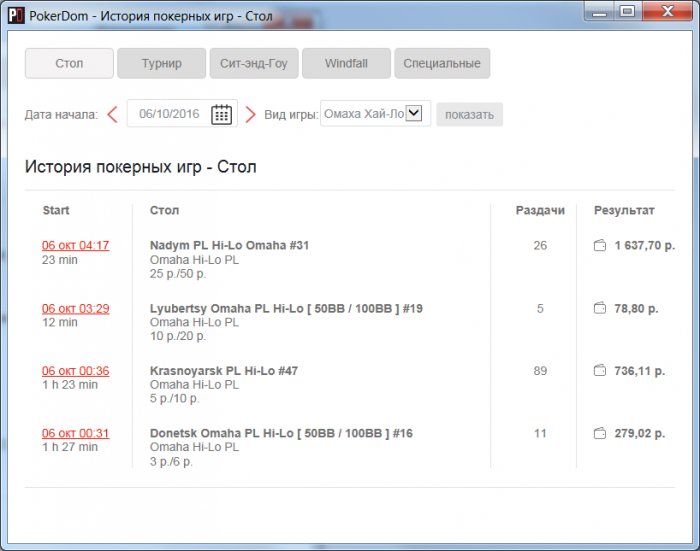
Task: Click the stakes text 25 р./50 р.
Action: coord(178,274)
